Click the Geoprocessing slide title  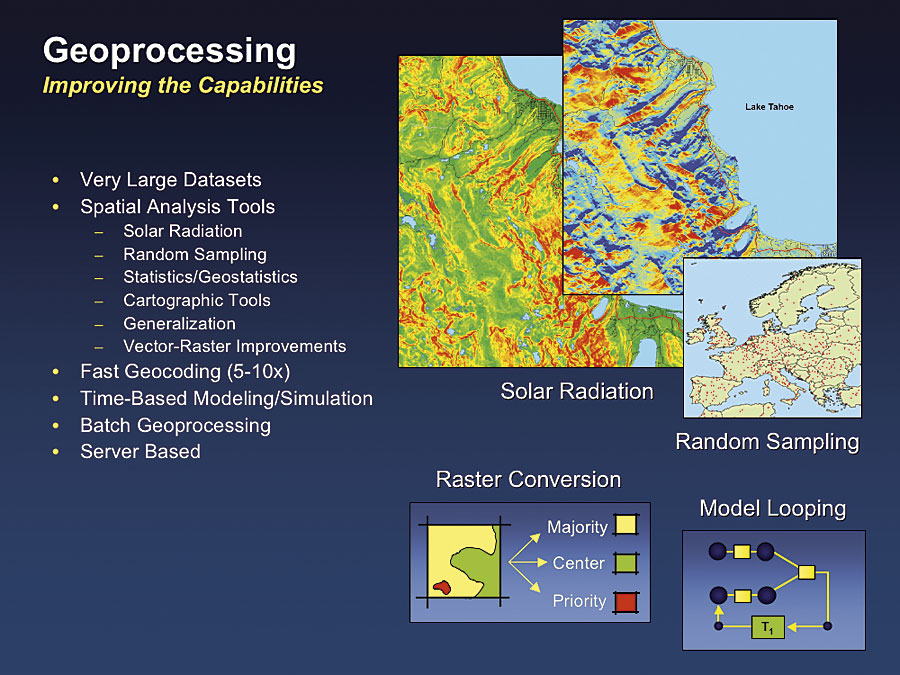[169, 52]
